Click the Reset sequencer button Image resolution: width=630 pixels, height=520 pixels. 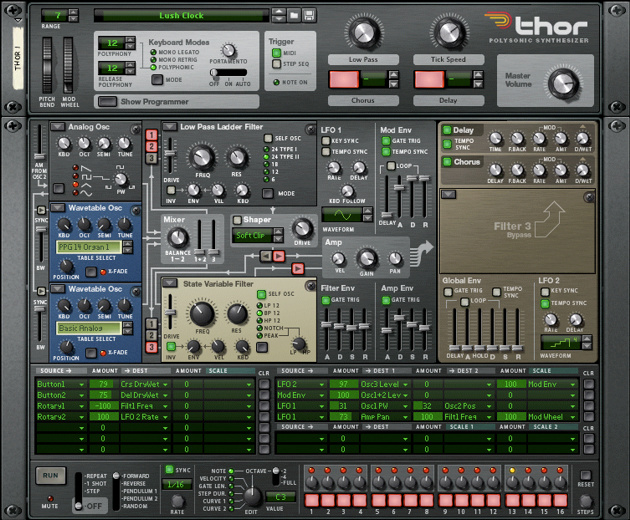[x=586, y=475]
